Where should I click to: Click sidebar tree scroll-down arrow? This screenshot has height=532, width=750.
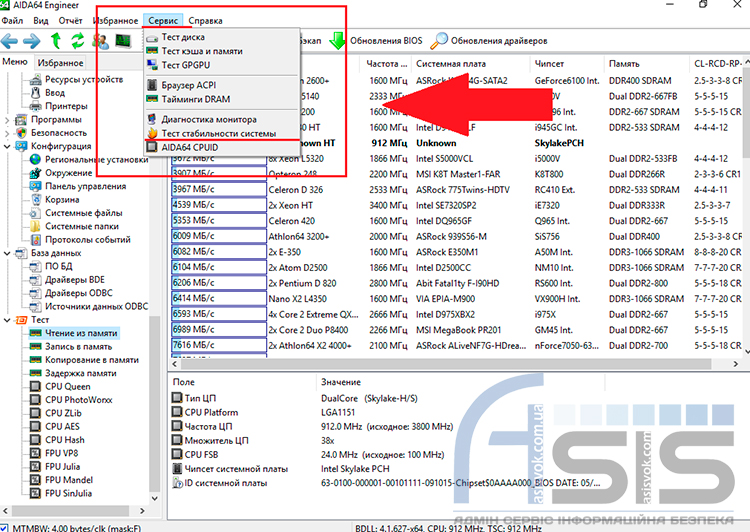pos(154,498)
